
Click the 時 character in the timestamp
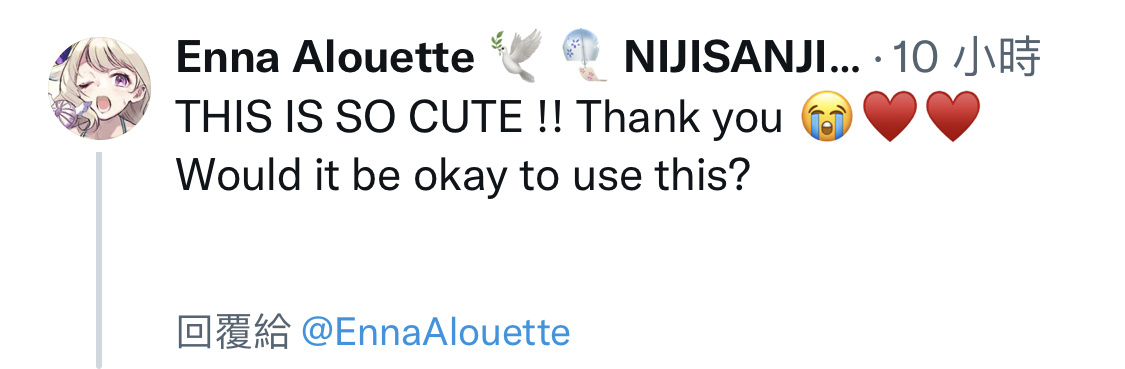[1020, 57]
